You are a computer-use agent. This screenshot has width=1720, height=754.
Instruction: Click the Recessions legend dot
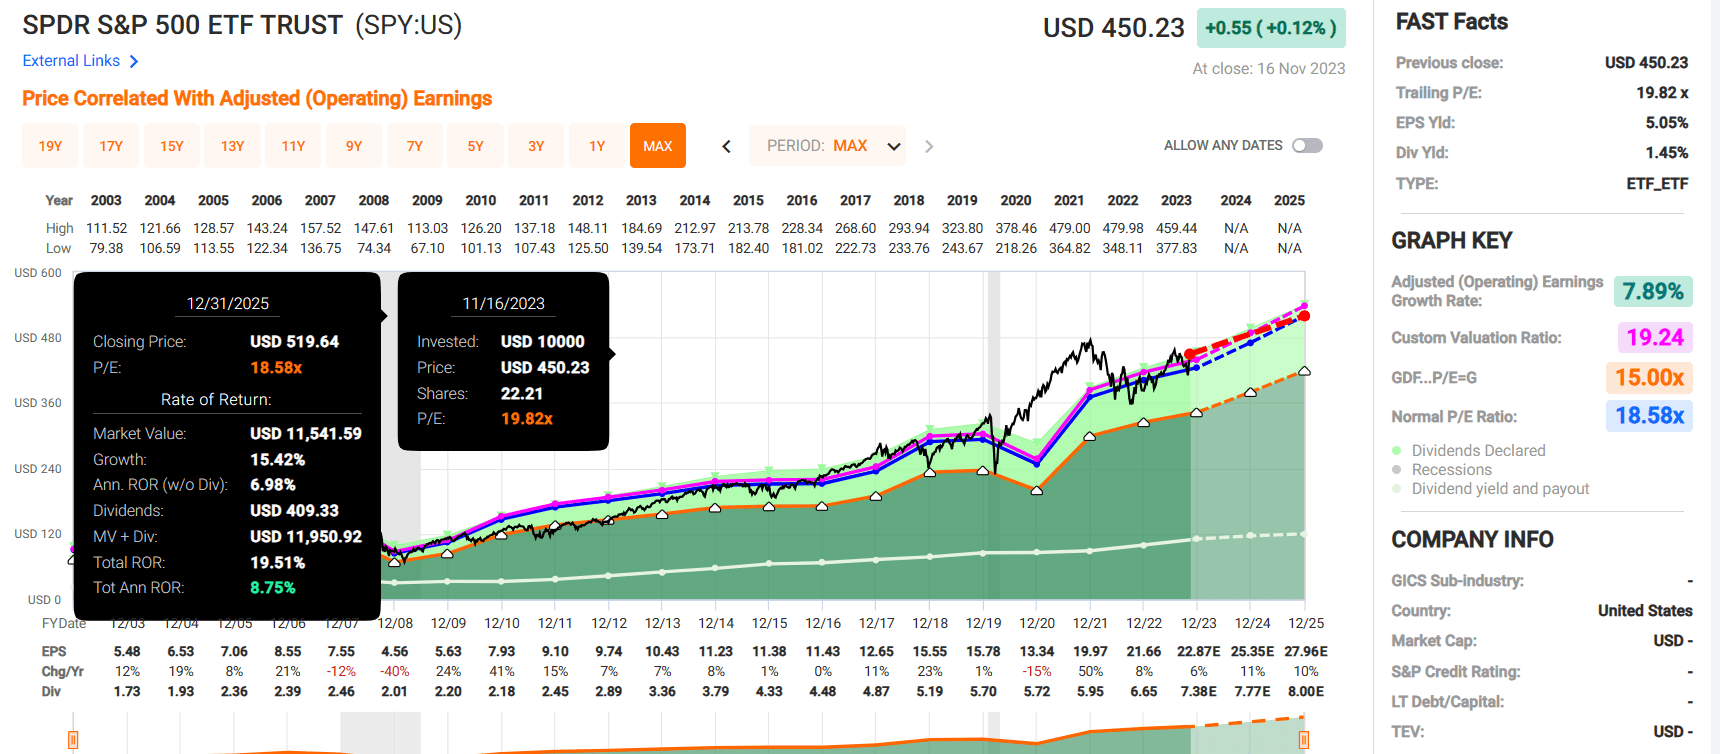(x=1397, y=470)
